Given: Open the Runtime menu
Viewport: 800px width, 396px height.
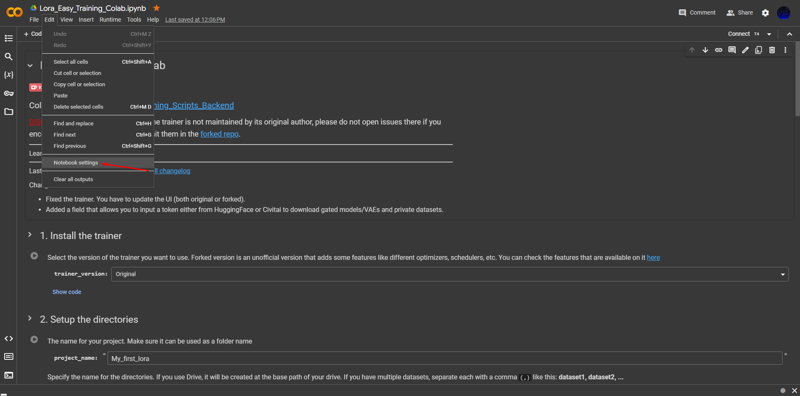Looking at the screenshot, I should (x=110, y=19).
